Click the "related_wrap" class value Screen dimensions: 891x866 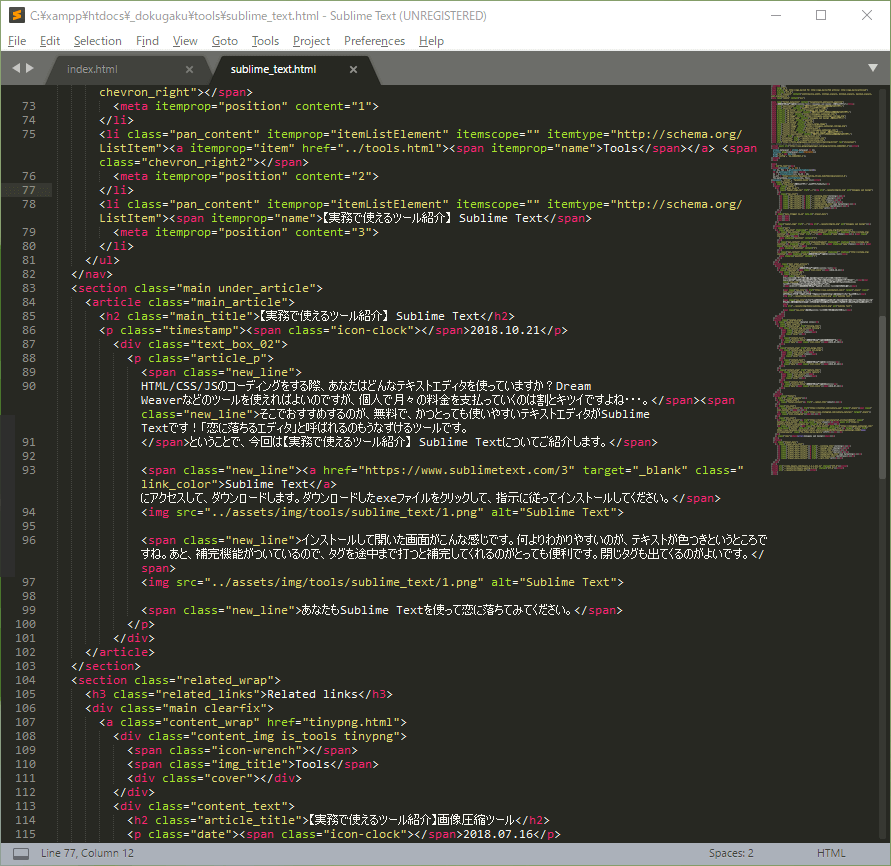coord(225,680)
